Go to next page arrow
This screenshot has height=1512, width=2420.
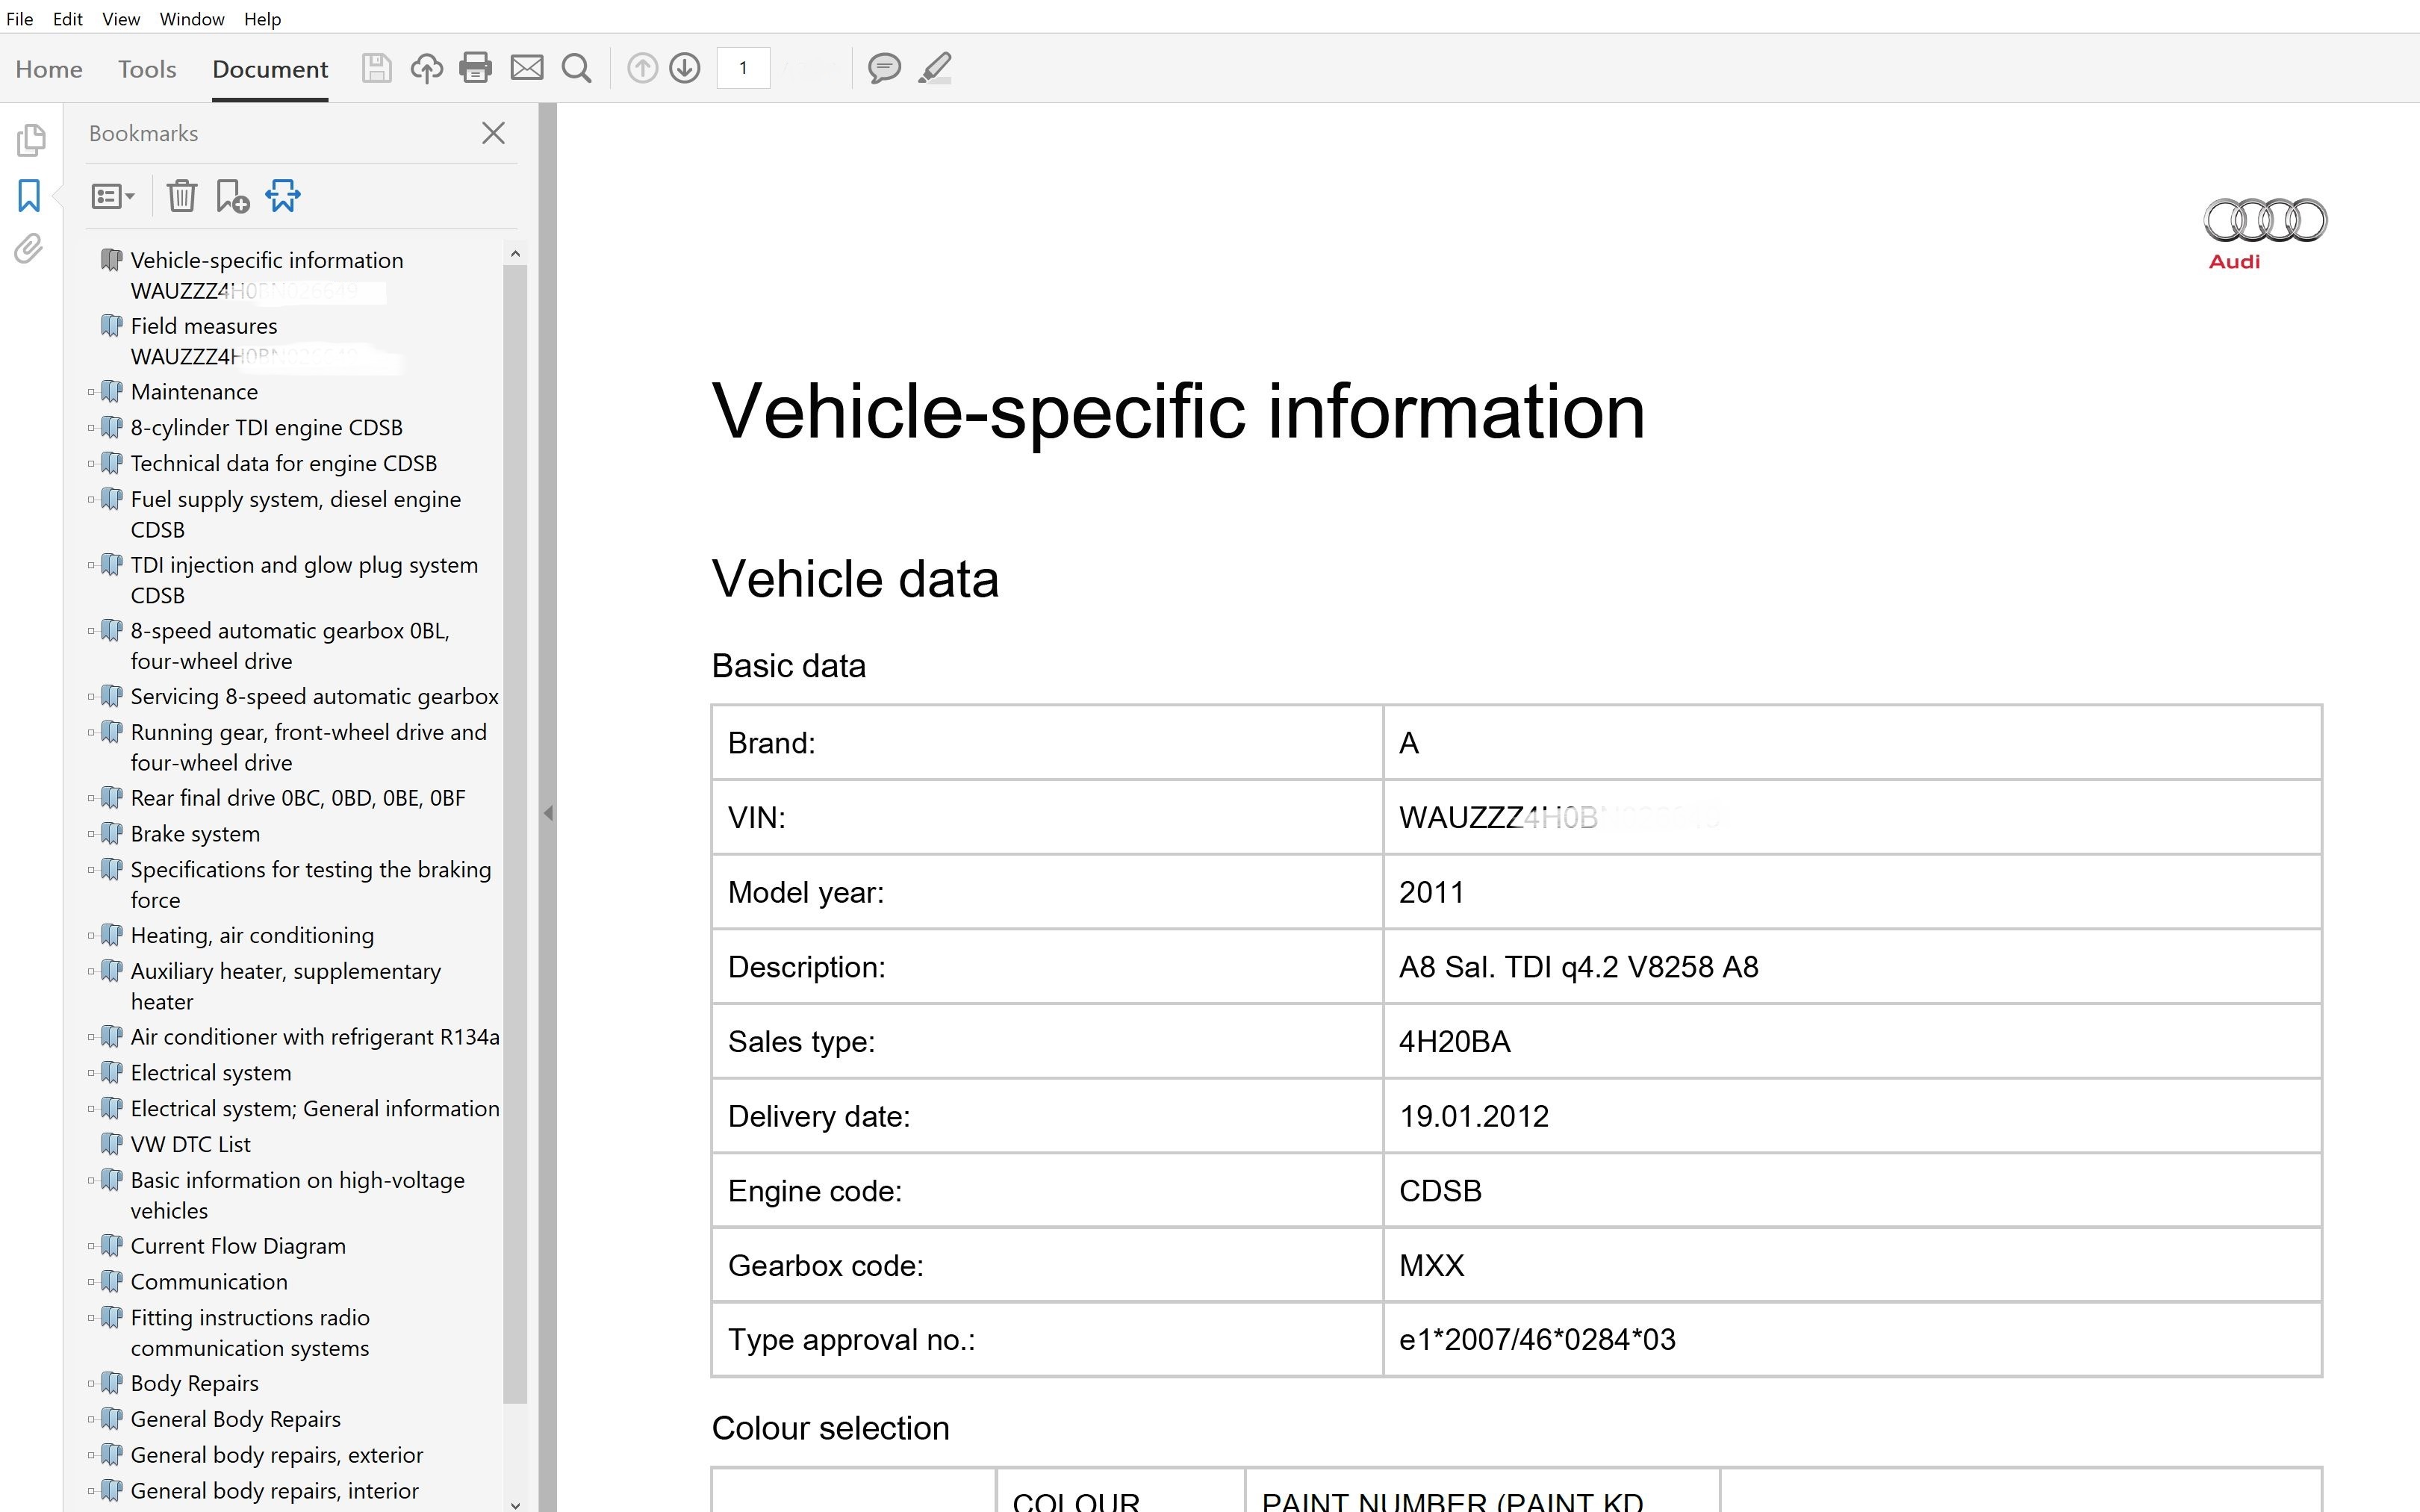[x=685, y=68]
